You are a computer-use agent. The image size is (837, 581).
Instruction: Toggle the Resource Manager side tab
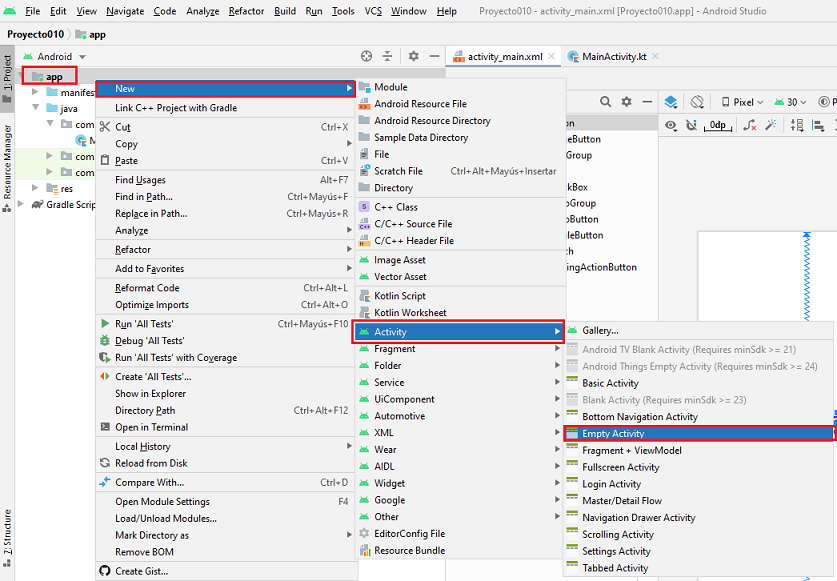click(x=7, y=168)
